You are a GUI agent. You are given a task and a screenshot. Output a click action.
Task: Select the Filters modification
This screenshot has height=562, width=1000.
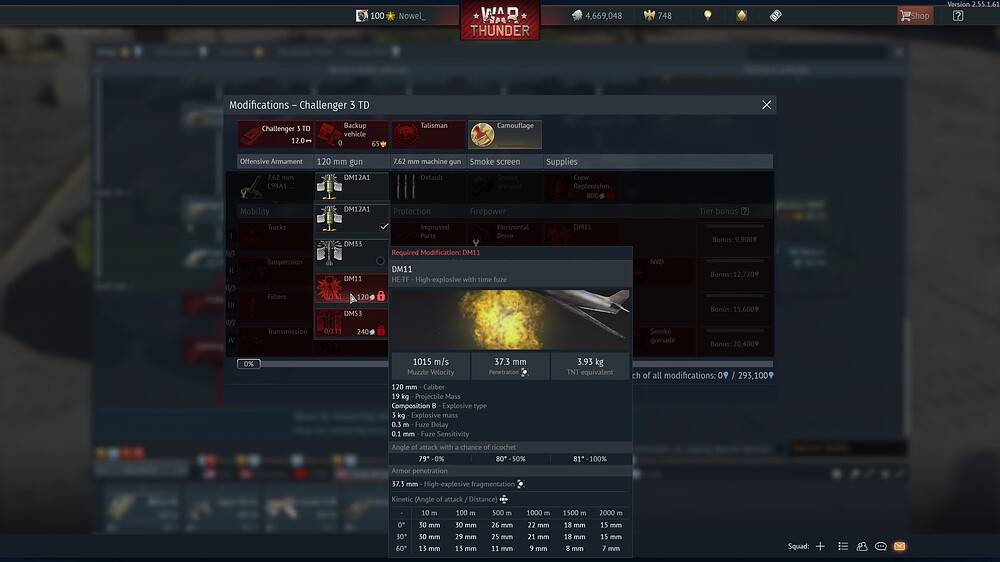275,305
